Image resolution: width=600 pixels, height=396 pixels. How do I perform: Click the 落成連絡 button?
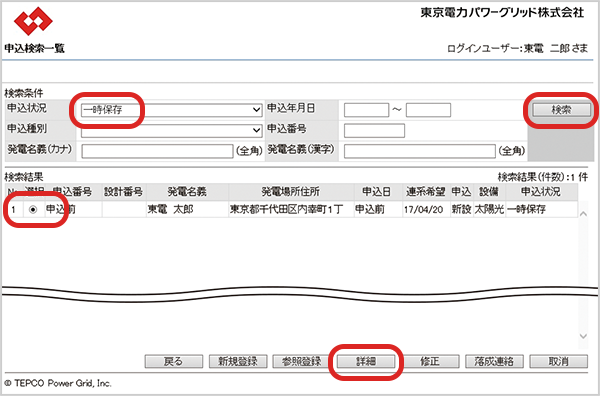coord(494,361)
